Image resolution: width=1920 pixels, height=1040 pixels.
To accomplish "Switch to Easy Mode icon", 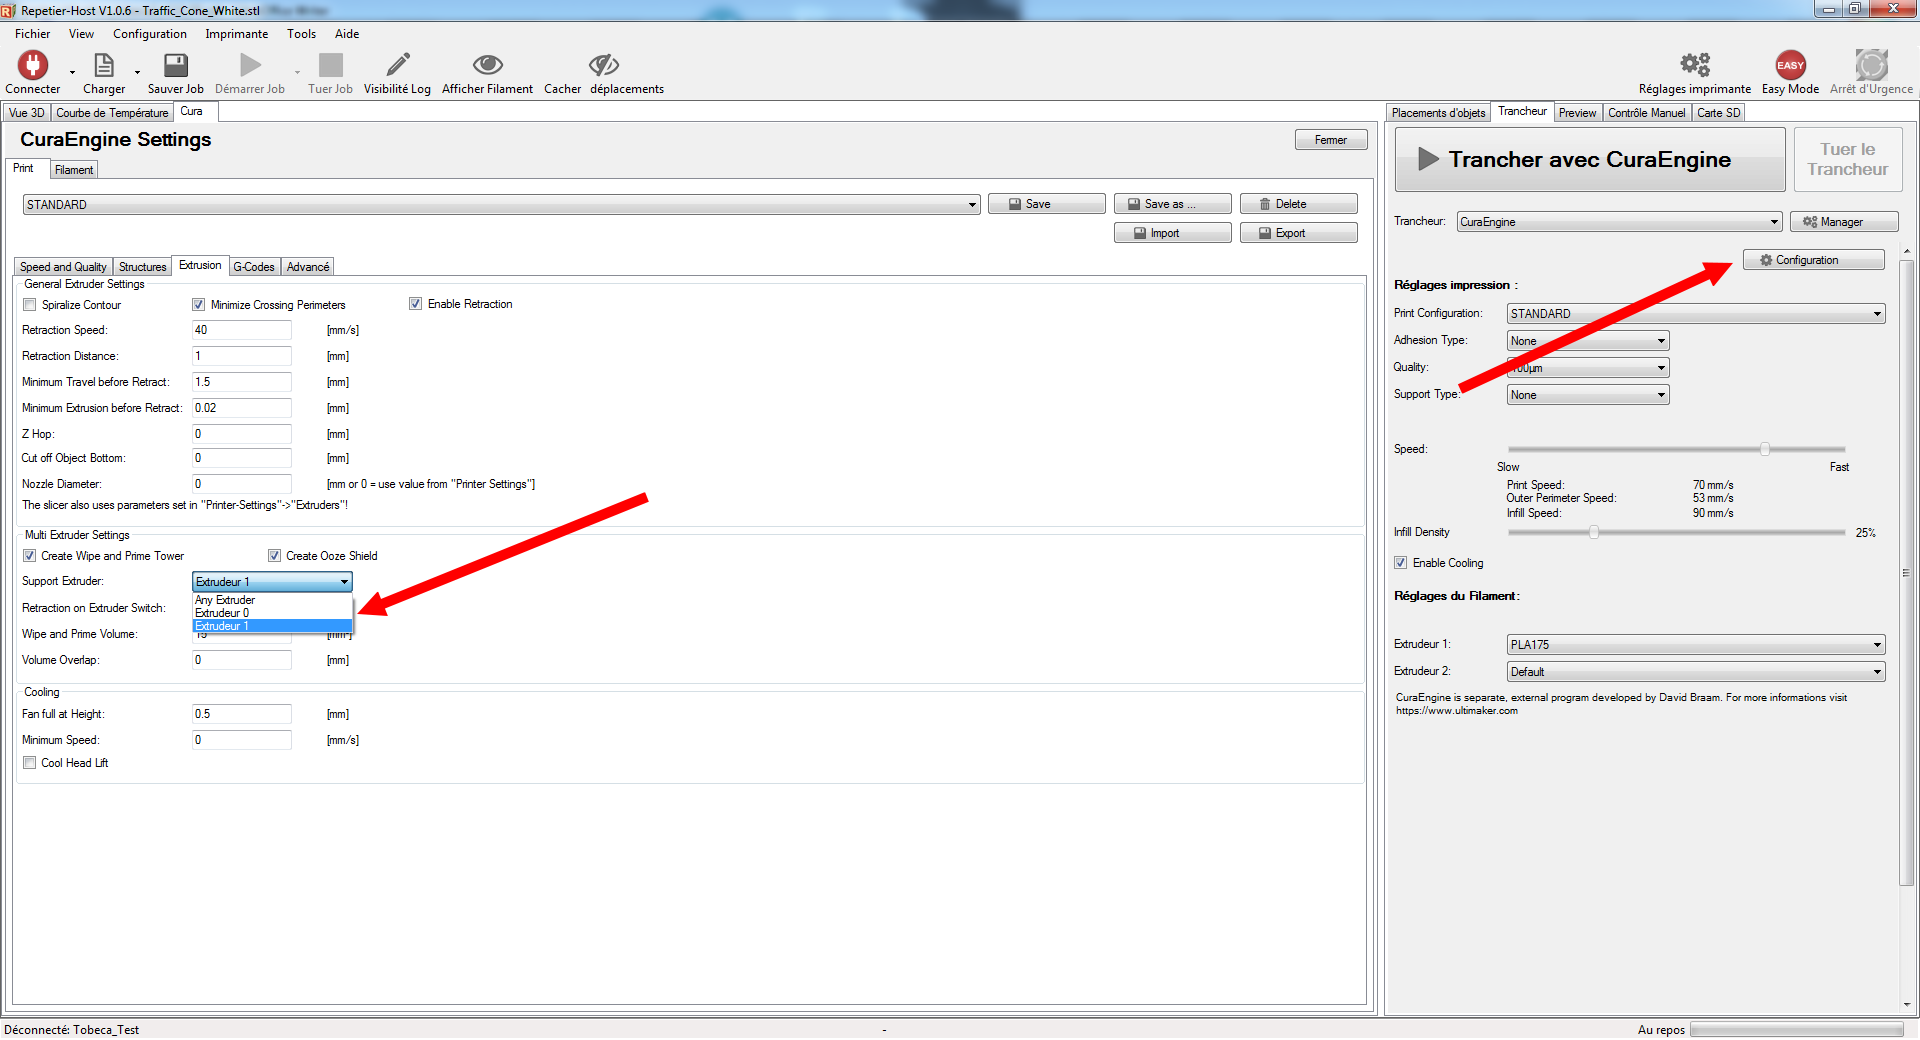I will coord(1790,66).
